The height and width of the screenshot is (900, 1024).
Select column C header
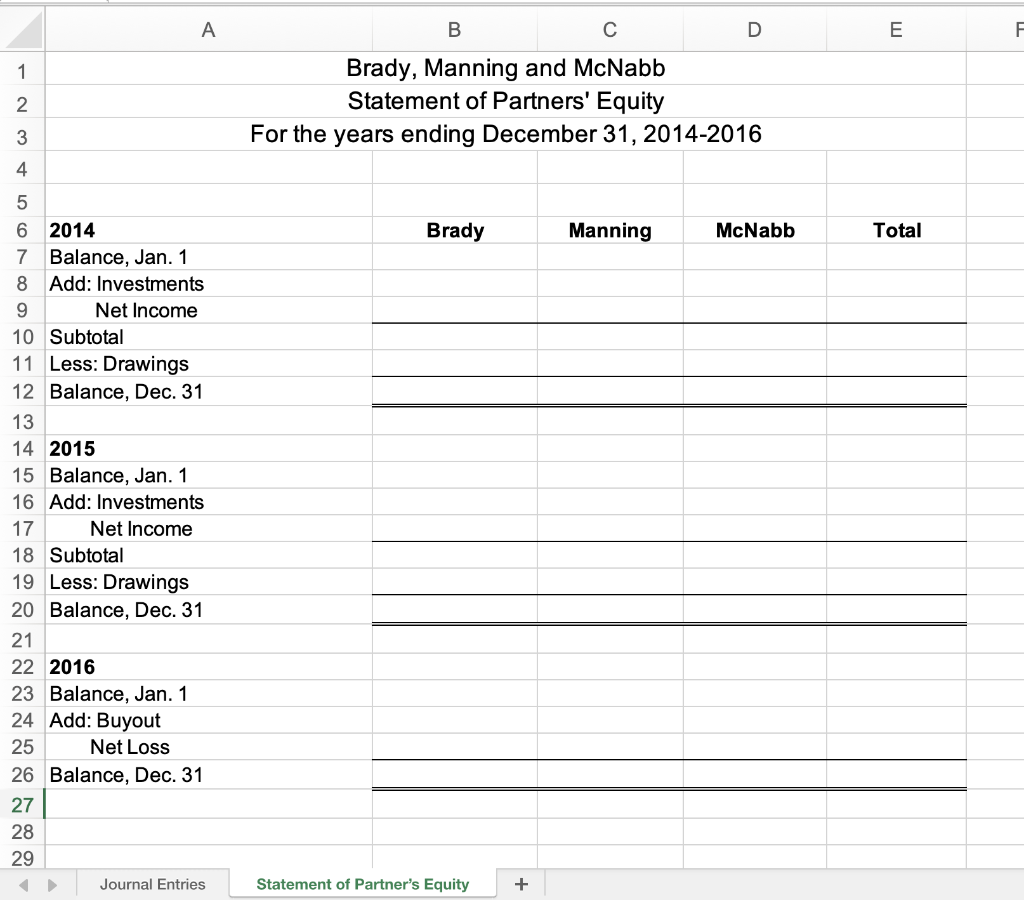(610, 29)
